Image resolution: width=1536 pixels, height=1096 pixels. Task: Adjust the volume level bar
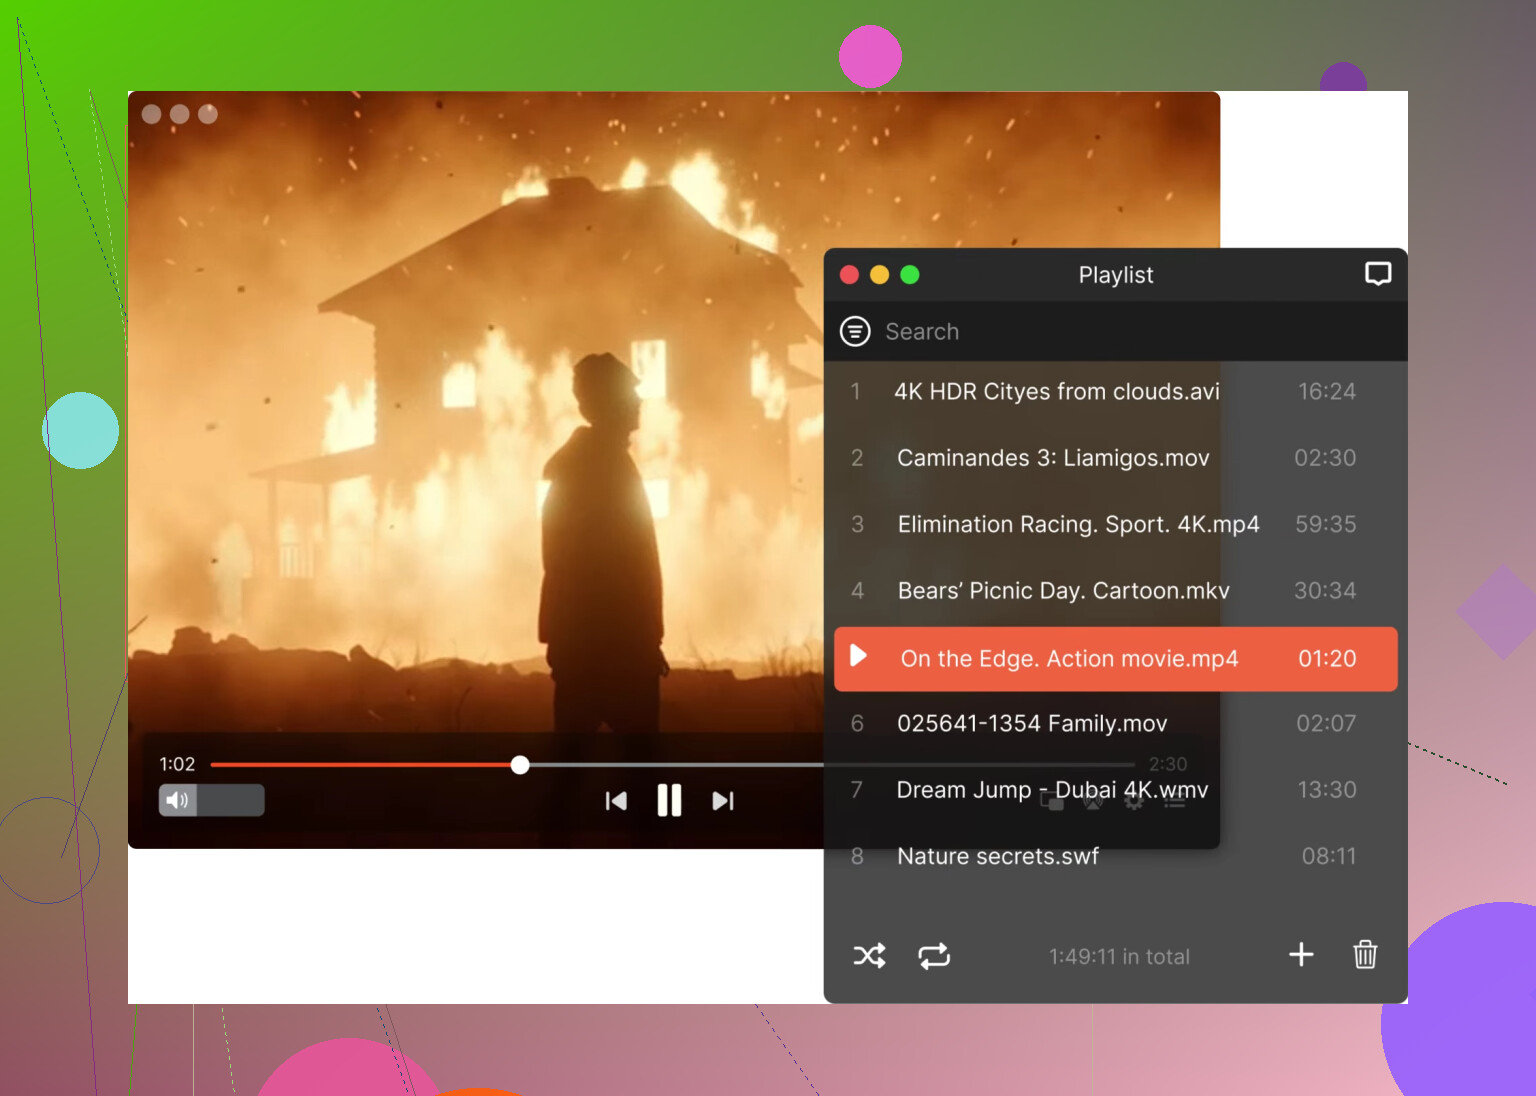point(230,800)
